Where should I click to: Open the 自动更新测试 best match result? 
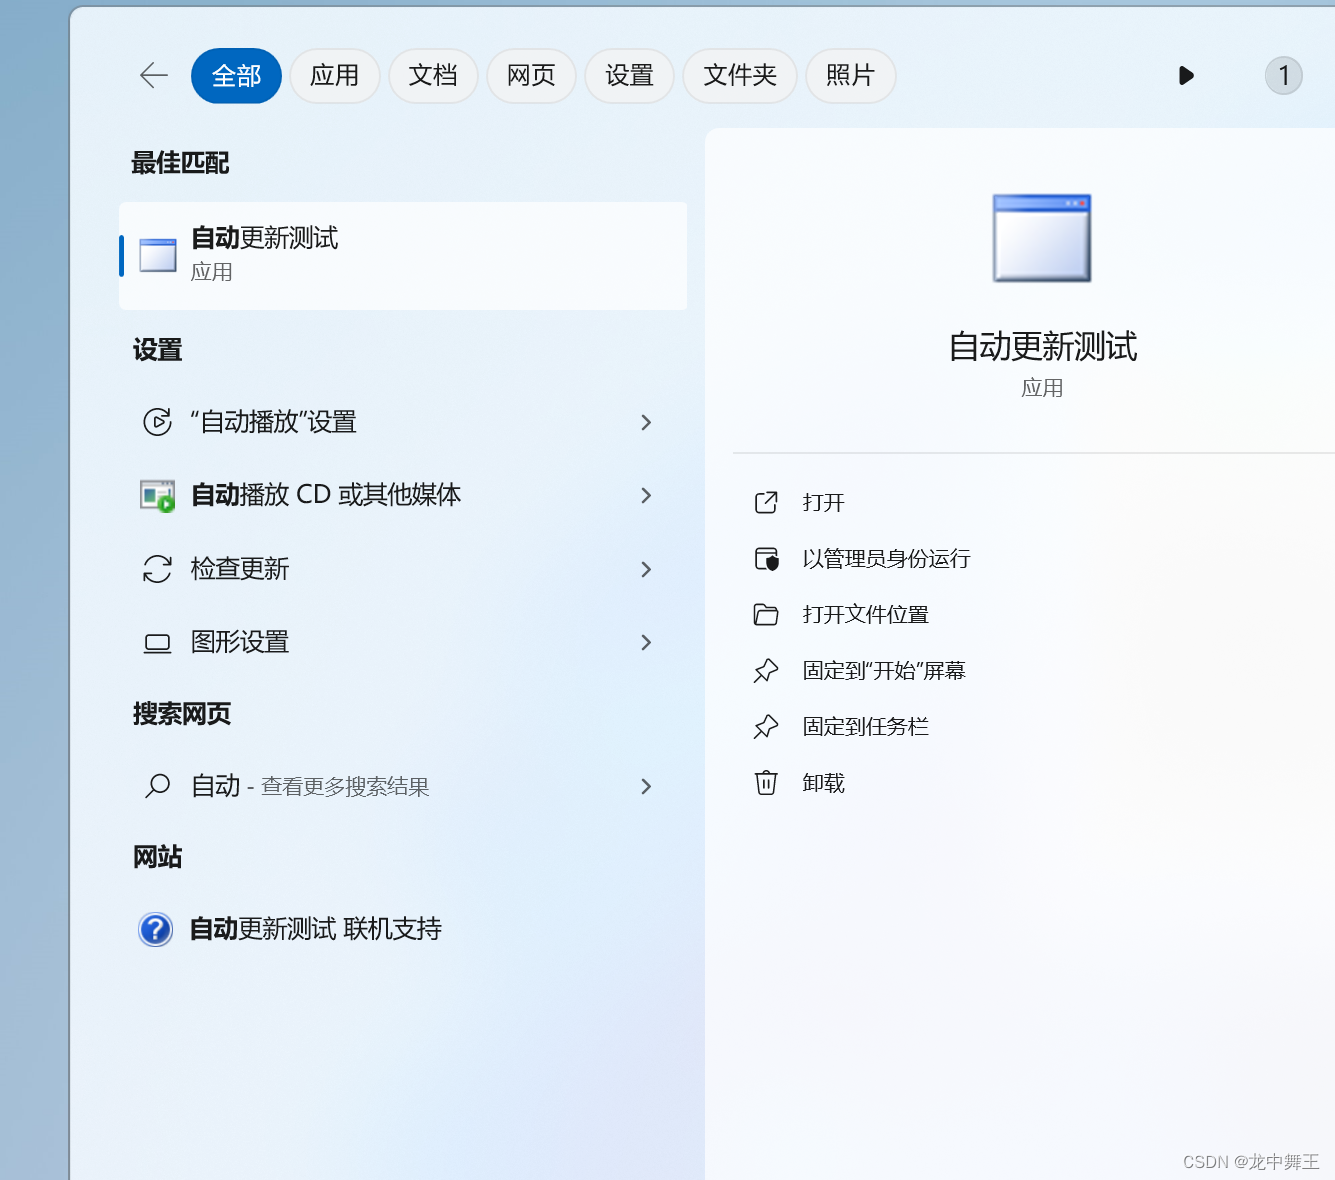tap(403, 256)
